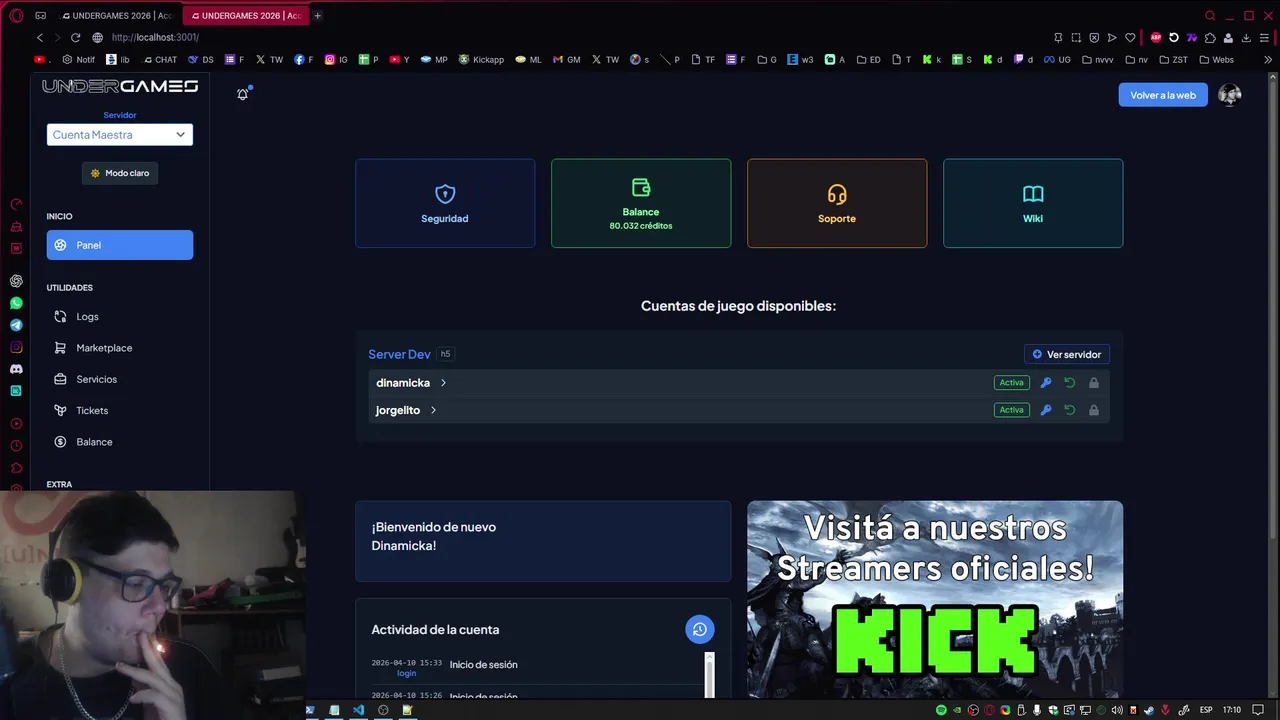The width and height of the screenshot is (1280, 720).
Task: Reload the page with browser refresh icon
Action: [75, 37]
